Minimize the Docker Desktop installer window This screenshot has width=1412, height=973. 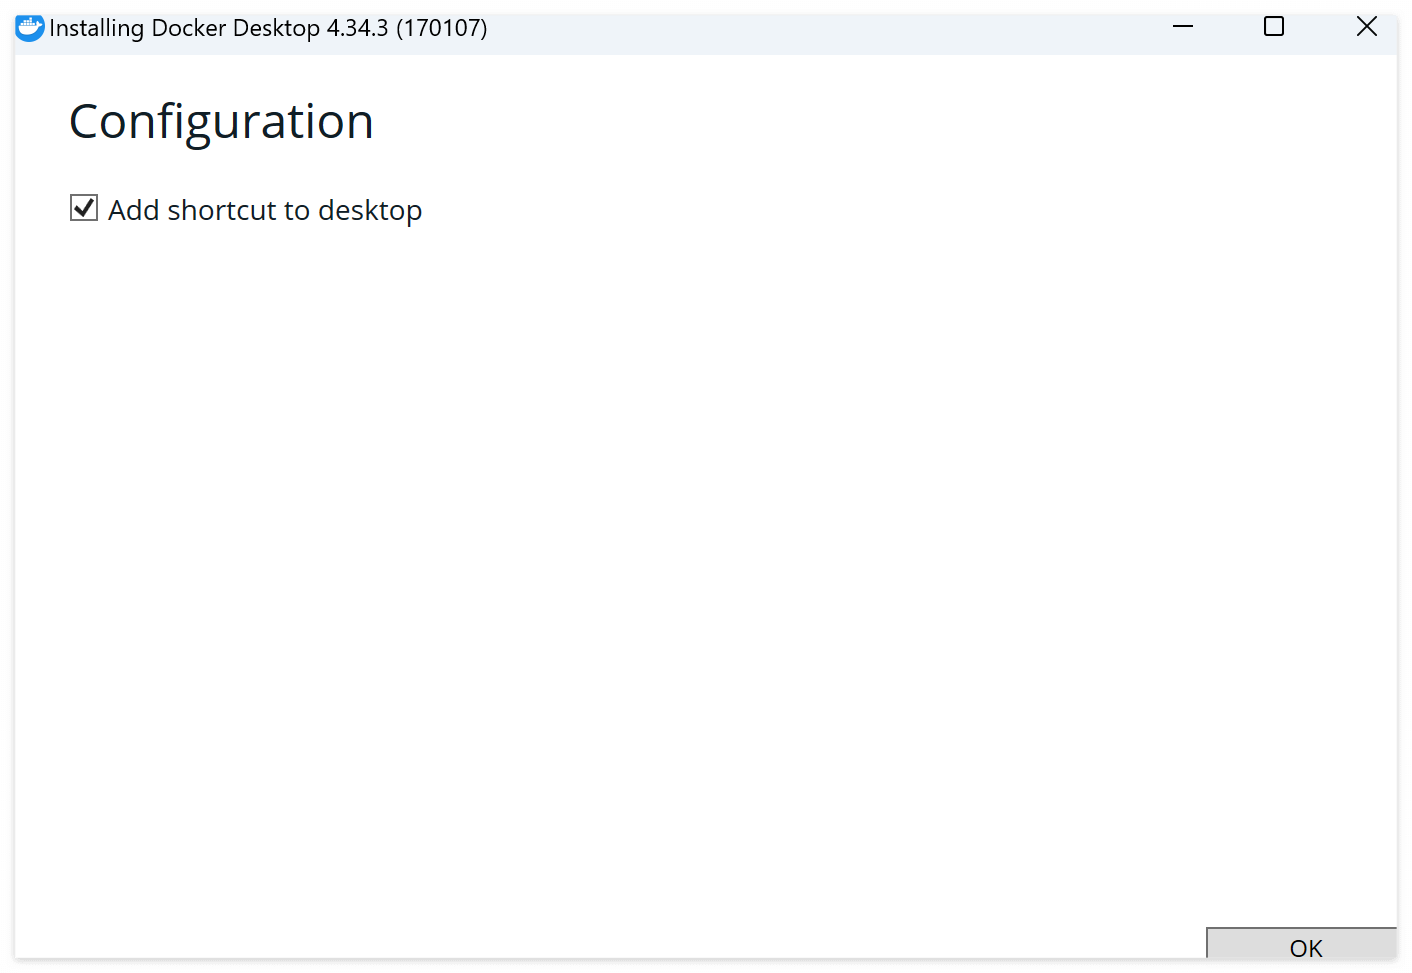(1183, 27)
